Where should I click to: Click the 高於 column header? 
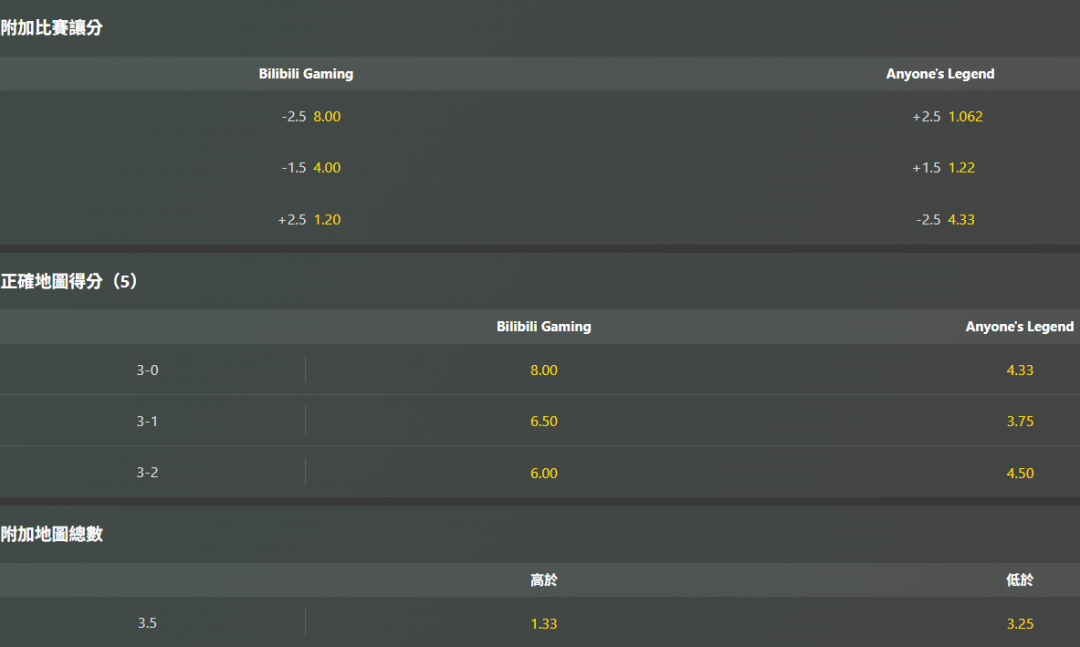coord(543,580)
